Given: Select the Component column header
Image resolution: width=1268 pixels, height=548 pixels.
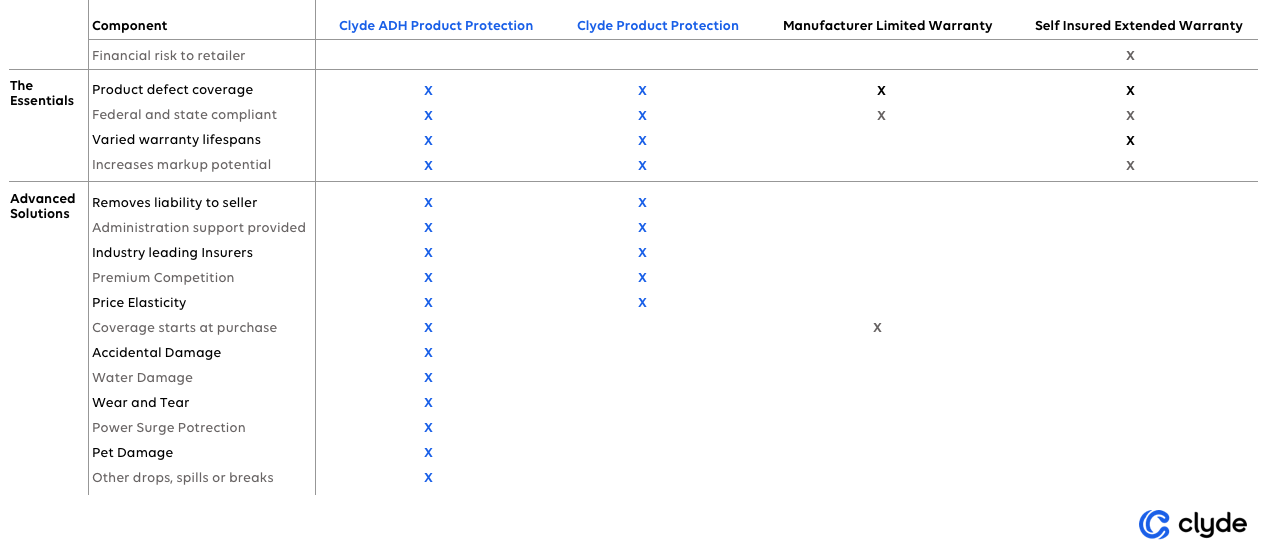Looking at the screenshot, I should [130, 26].
